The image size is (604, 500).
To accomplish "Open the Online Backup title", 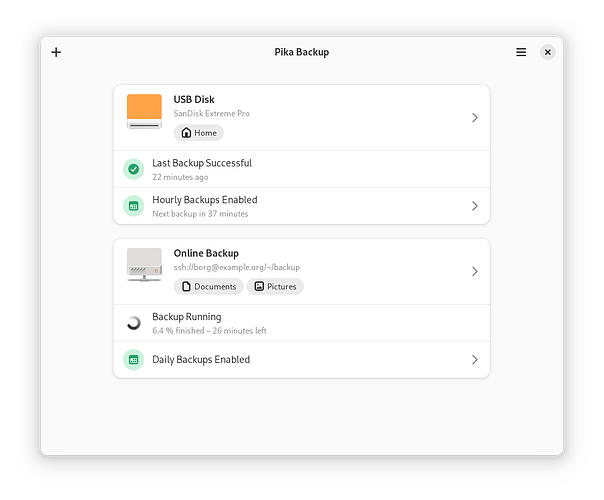I will [206, 254].
